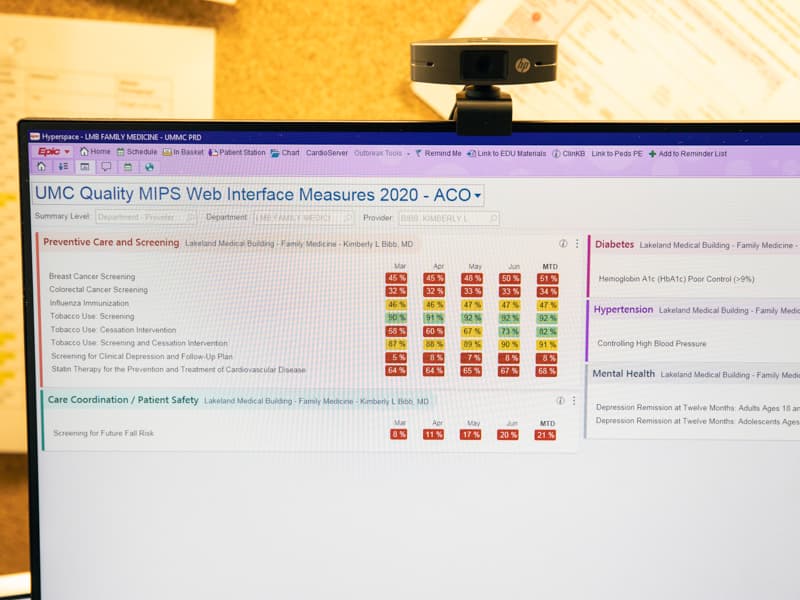Click Tobacco Use: Screening Mar 90 % cell
800x600 pixels.
pyautogui.click(x=396, y=318)
